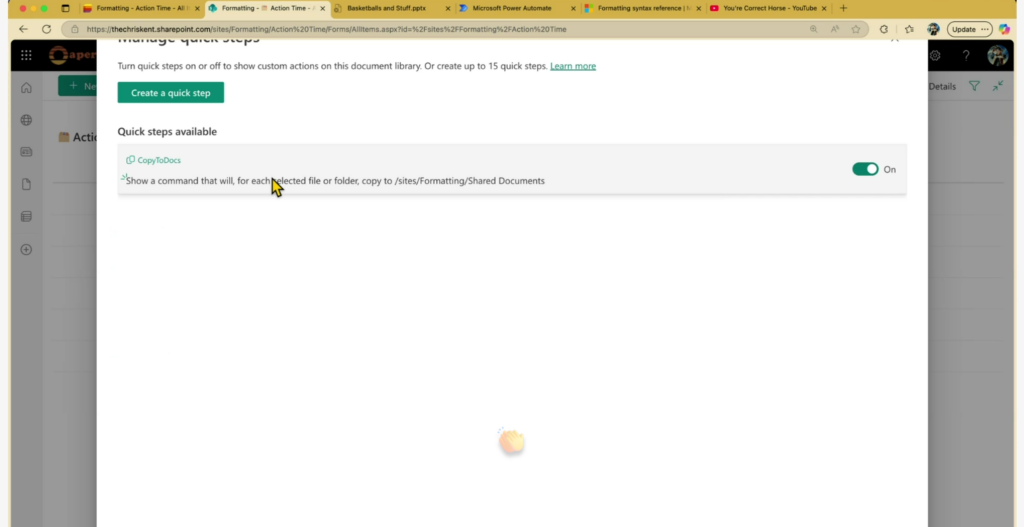This screenshot has width=1024, height=527.
Task: Switch to the You're Correct Horse - YouTube tab
Action: pyautogui.click(x=768, y=8)
